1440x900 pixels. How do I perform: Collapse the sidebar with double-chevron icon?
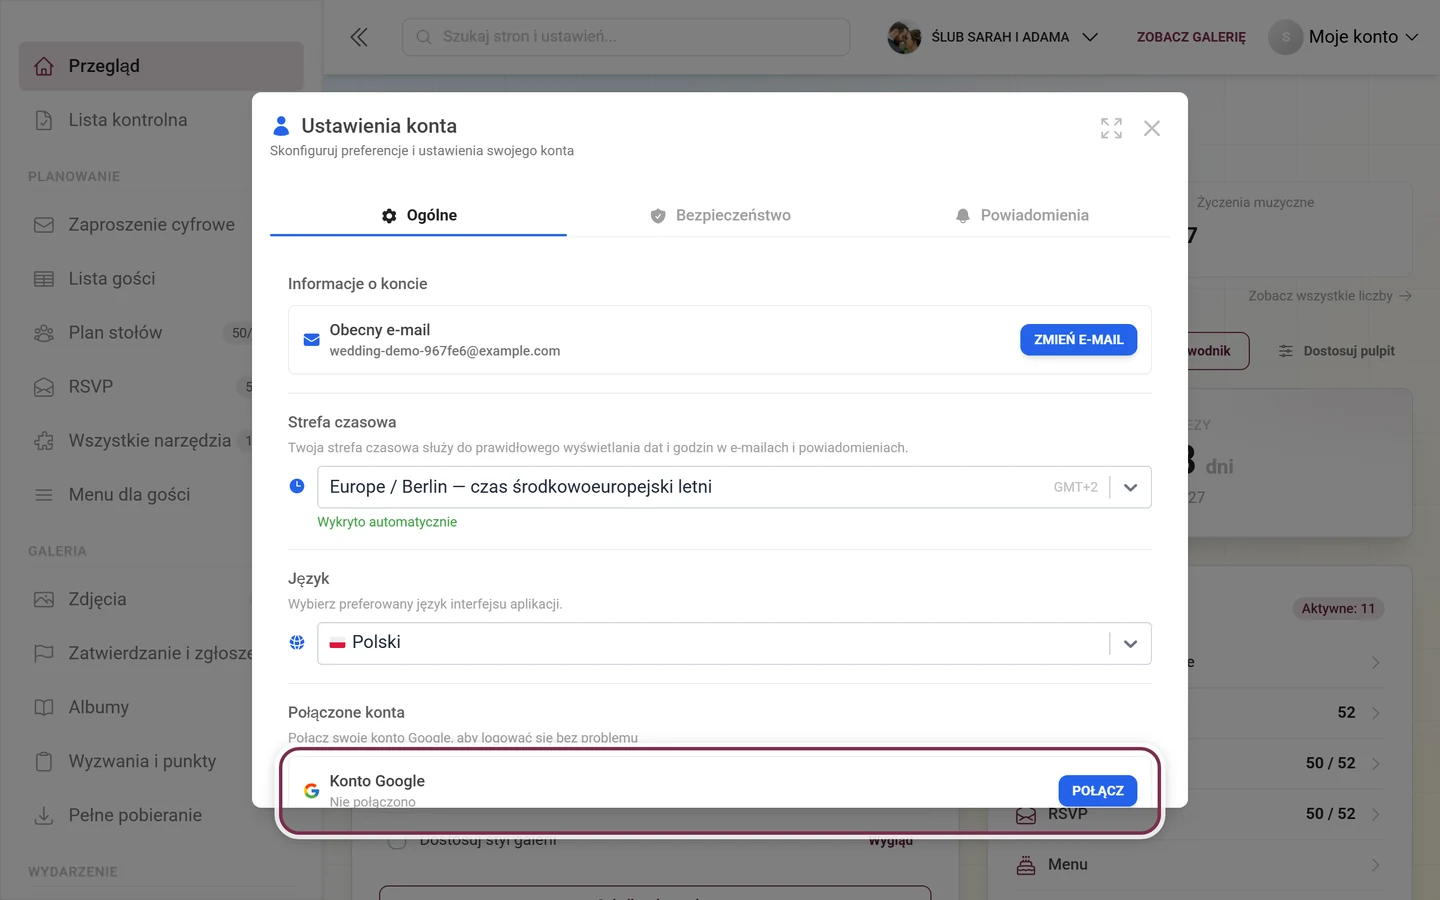[x=359, y=37]
